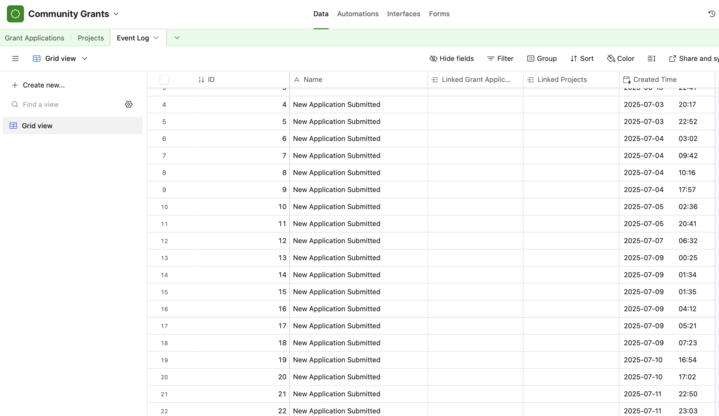Click the Share and sync icon
Image resolution: width=719 pixels, height=416 pixels.
pyautogui.click(x=673, y=59)
